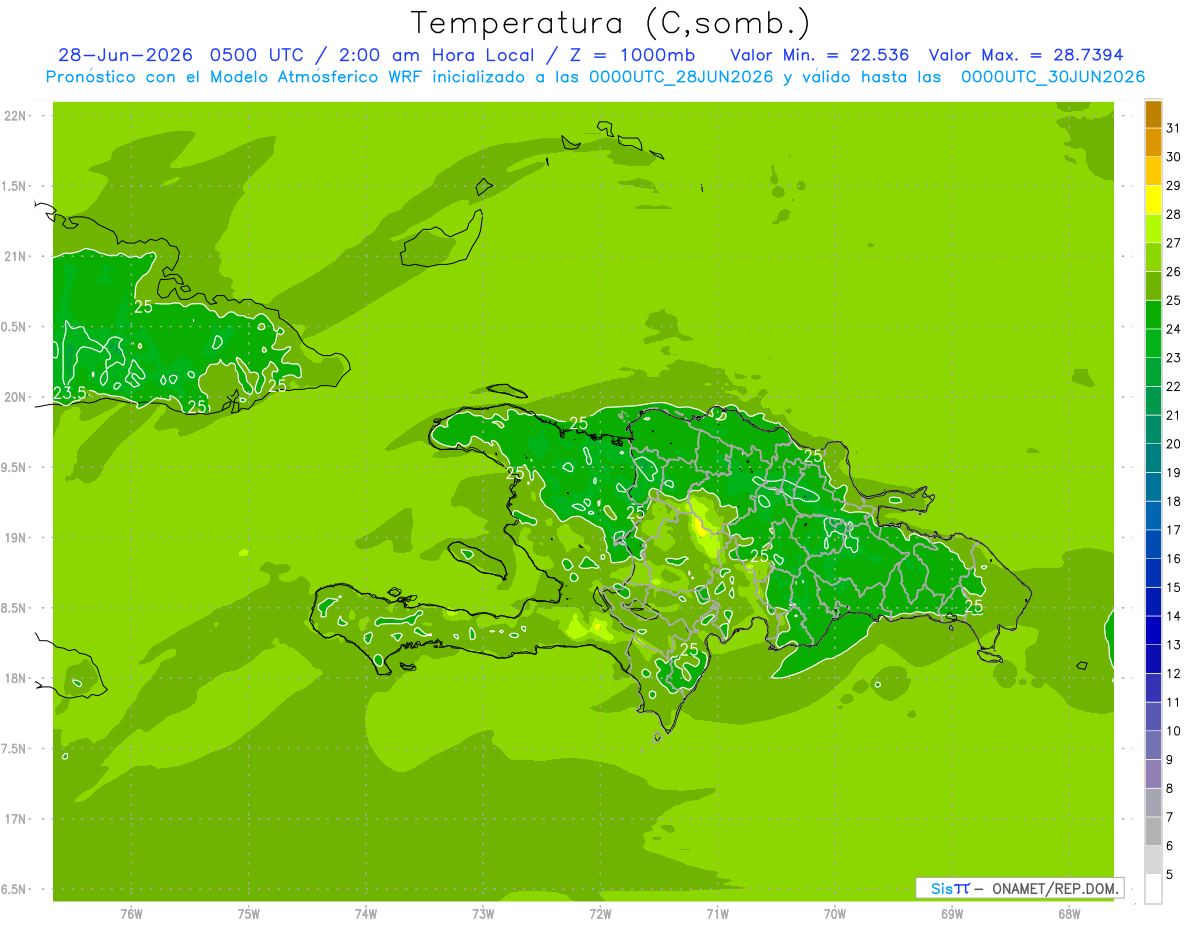The width and height of the screenshot is (1200, 927).
Task: Select the "Z = 1000mb" level text
Action: pyautogui.click(x=631, y=55)
